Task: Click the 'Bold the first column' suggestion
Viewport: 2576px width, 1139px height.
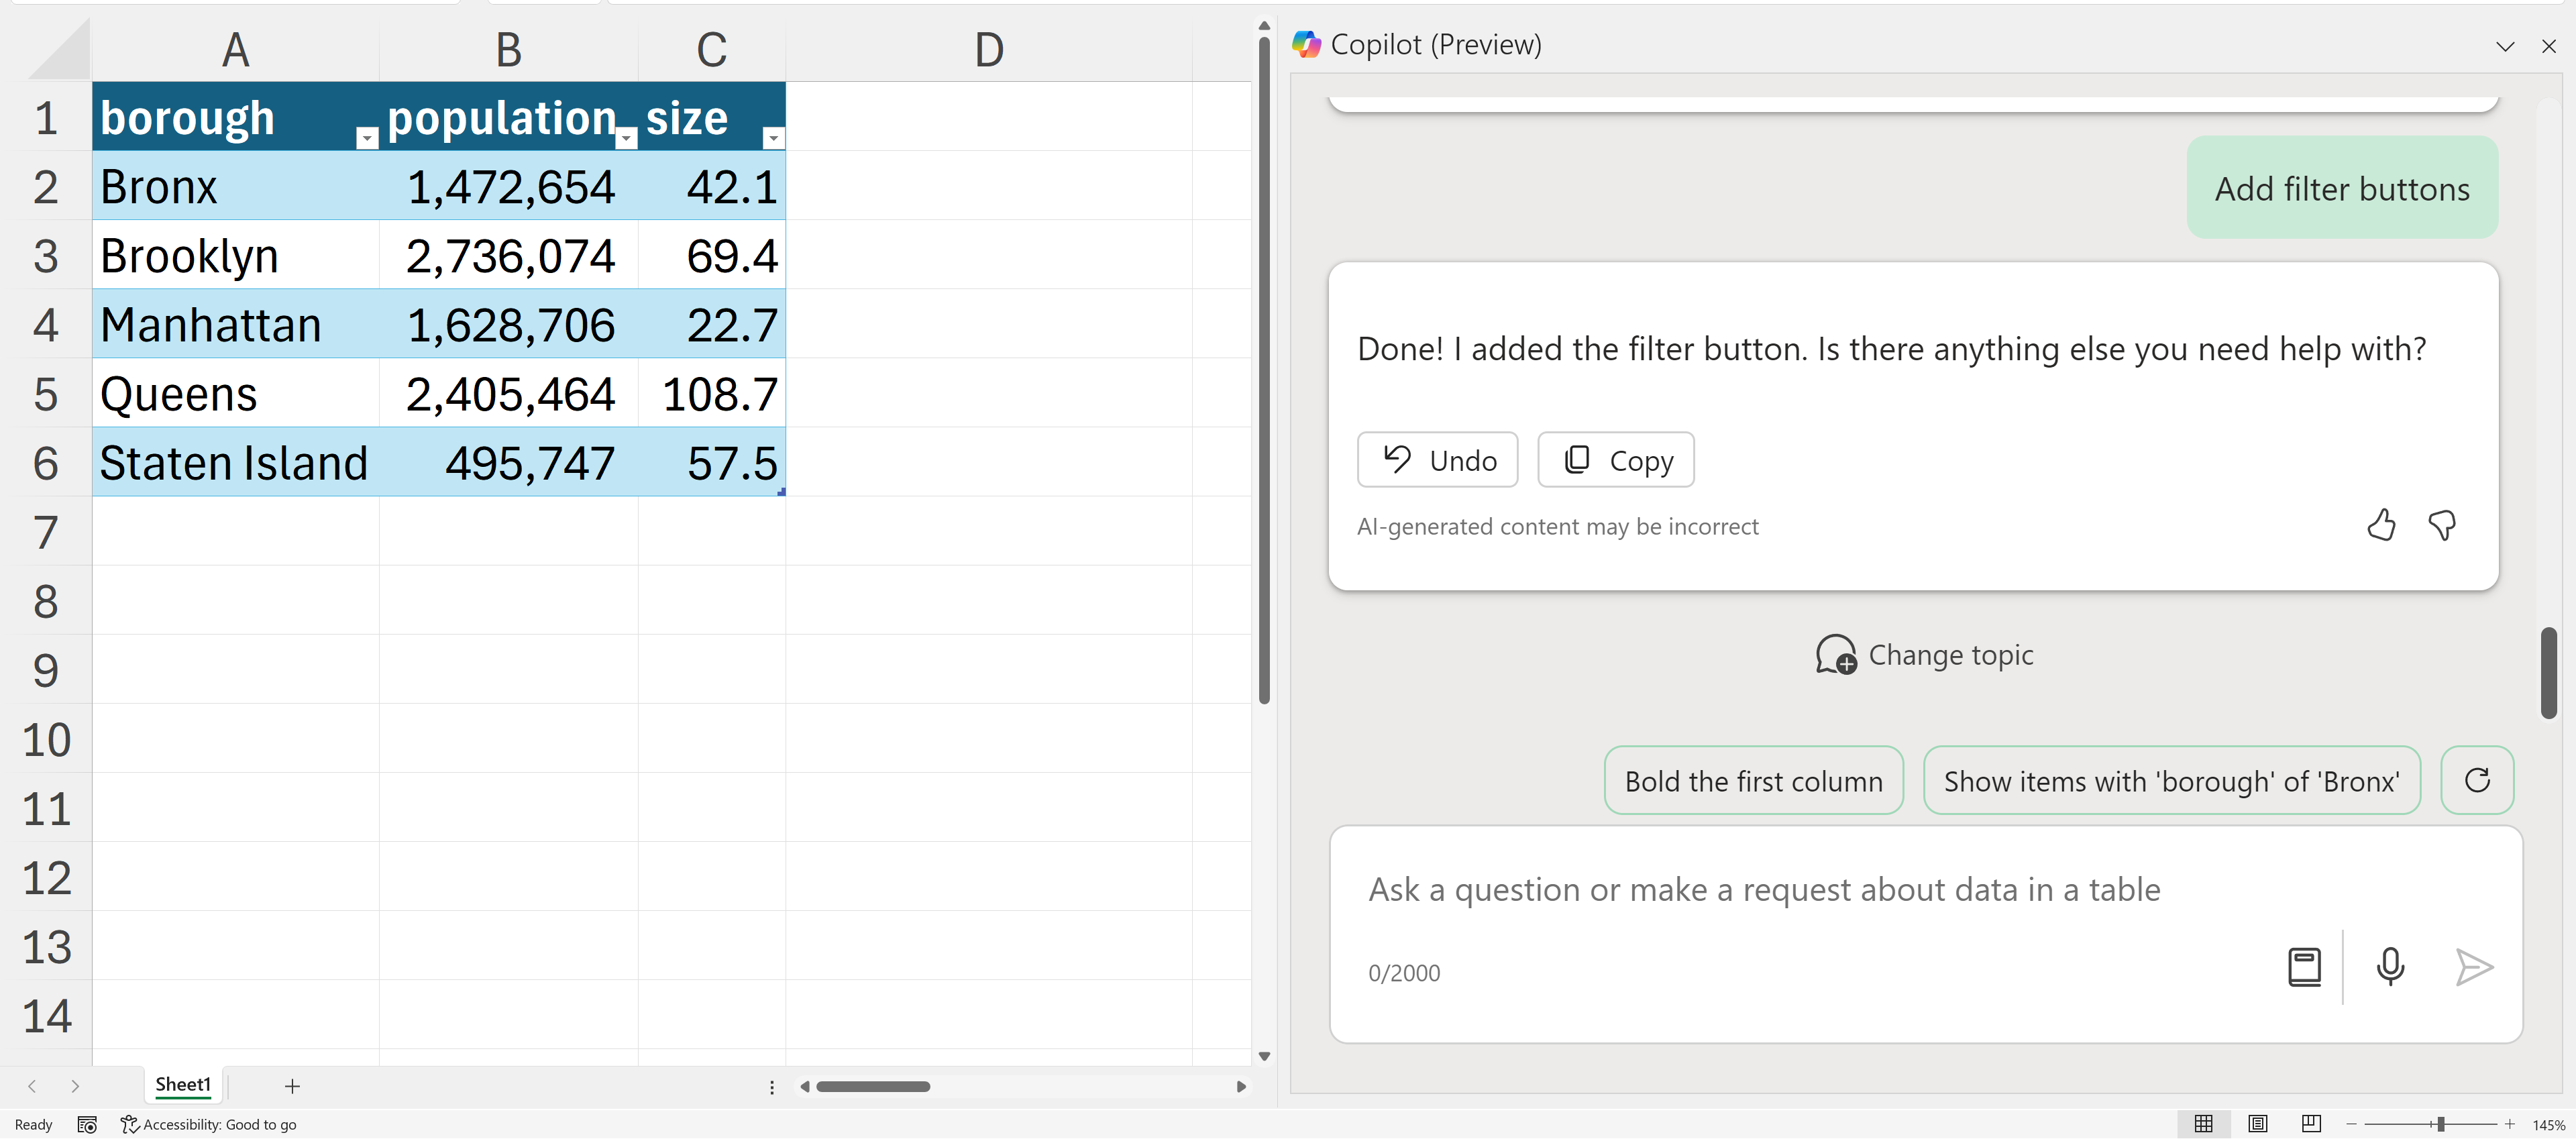Action: pos(1753,781)
